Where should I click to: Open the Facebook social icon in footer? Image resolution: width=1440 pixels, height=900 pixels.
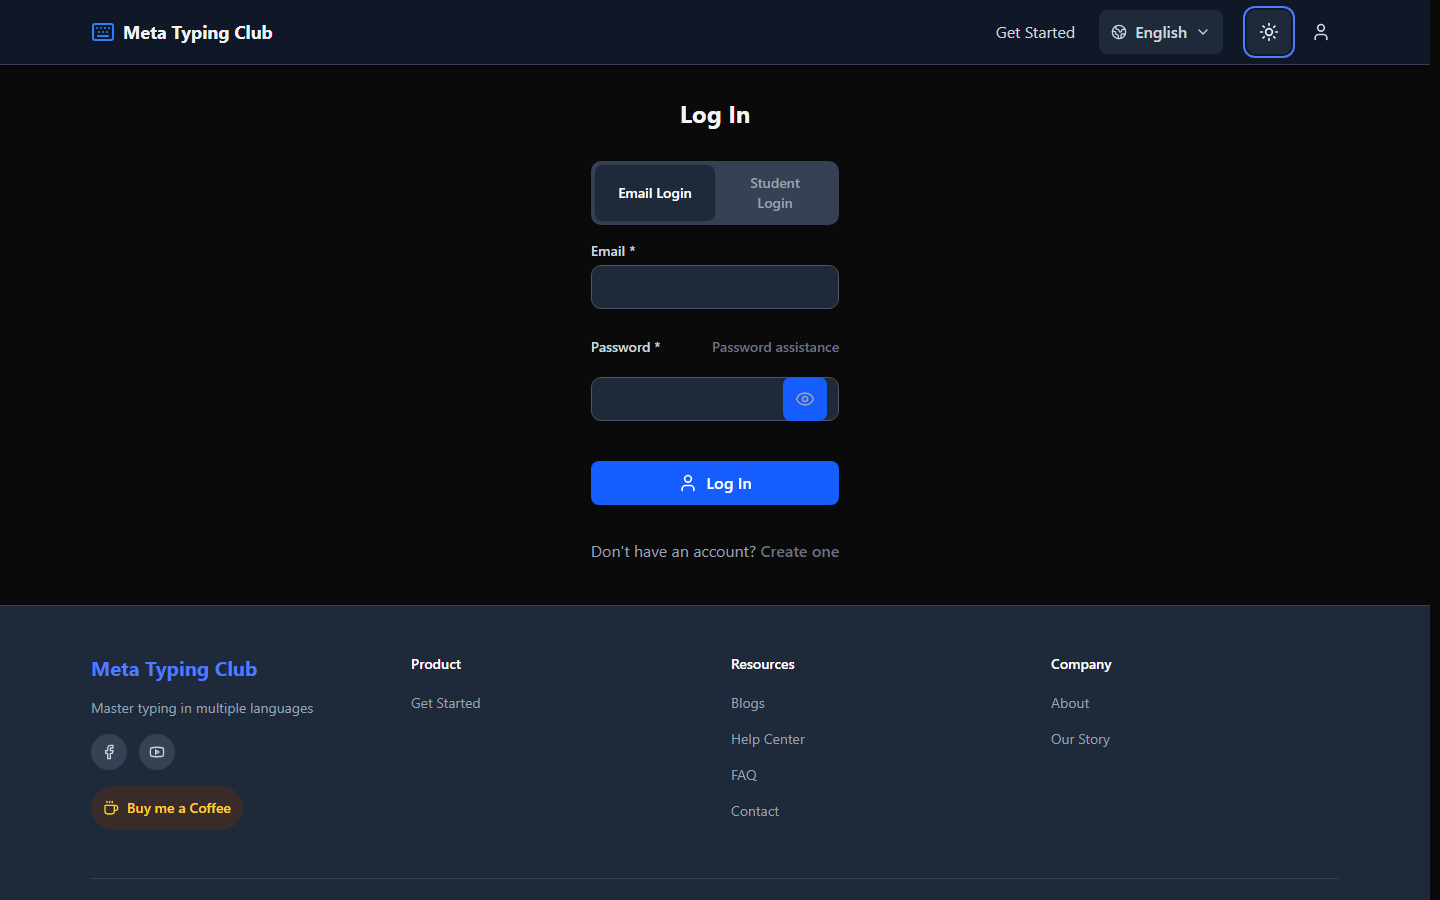pyautogui.click(x=109, y=752)
